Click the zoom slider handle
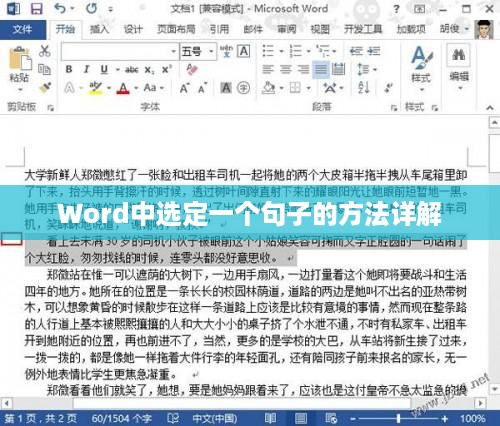The image size is (500, 426). [398, 418]
